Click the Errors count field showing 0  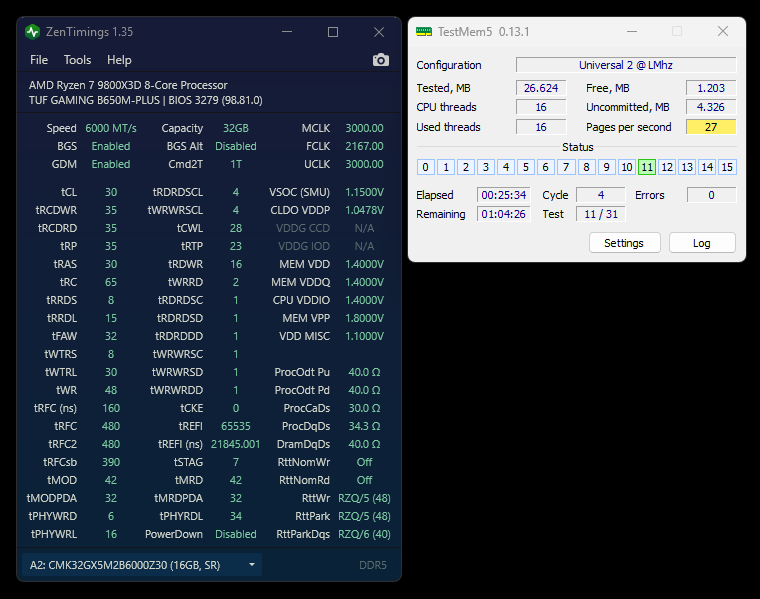click(711, 195)
